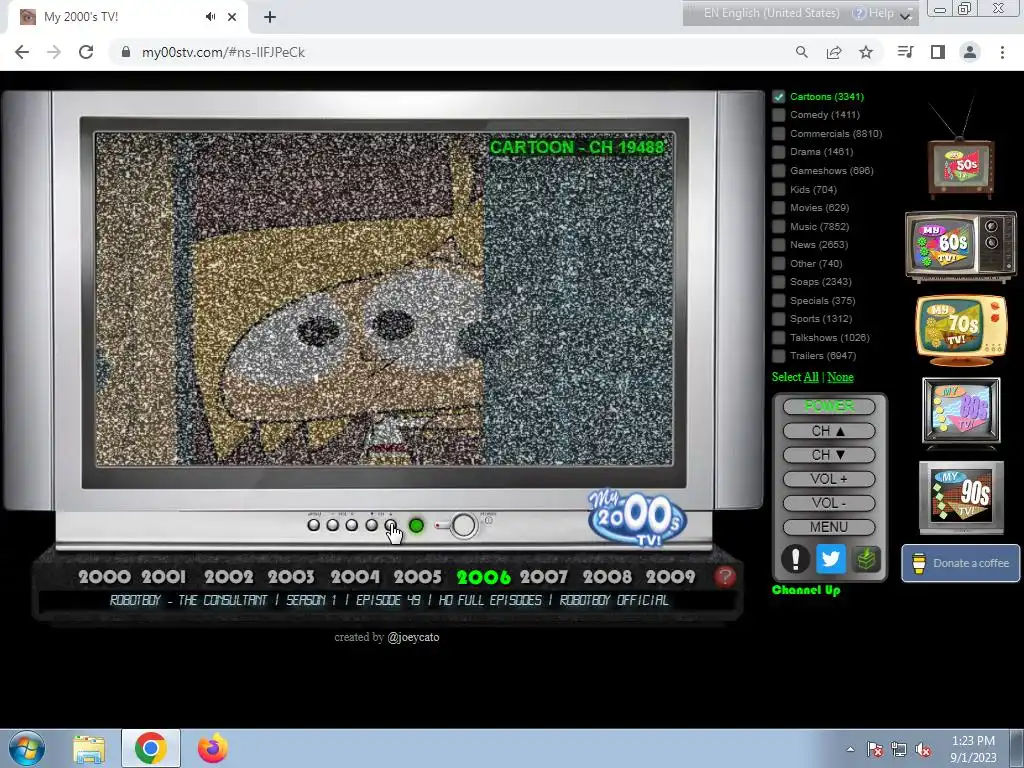Click the TV's front channel up button
The width and height of the screenshot is (1024, 768).
click(391, 525)
